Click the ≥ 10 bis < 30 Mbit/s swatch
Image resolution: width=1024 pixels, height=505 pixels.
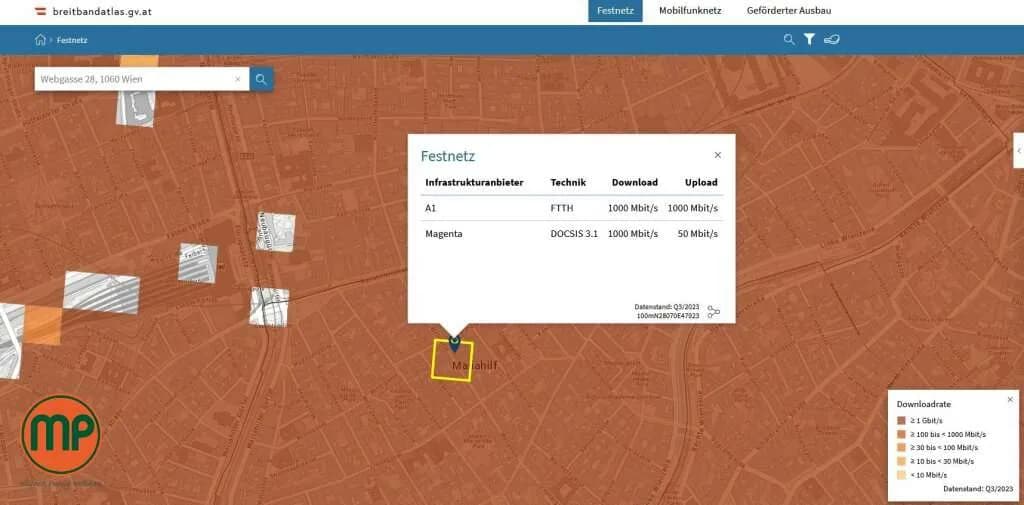(901, 461)
